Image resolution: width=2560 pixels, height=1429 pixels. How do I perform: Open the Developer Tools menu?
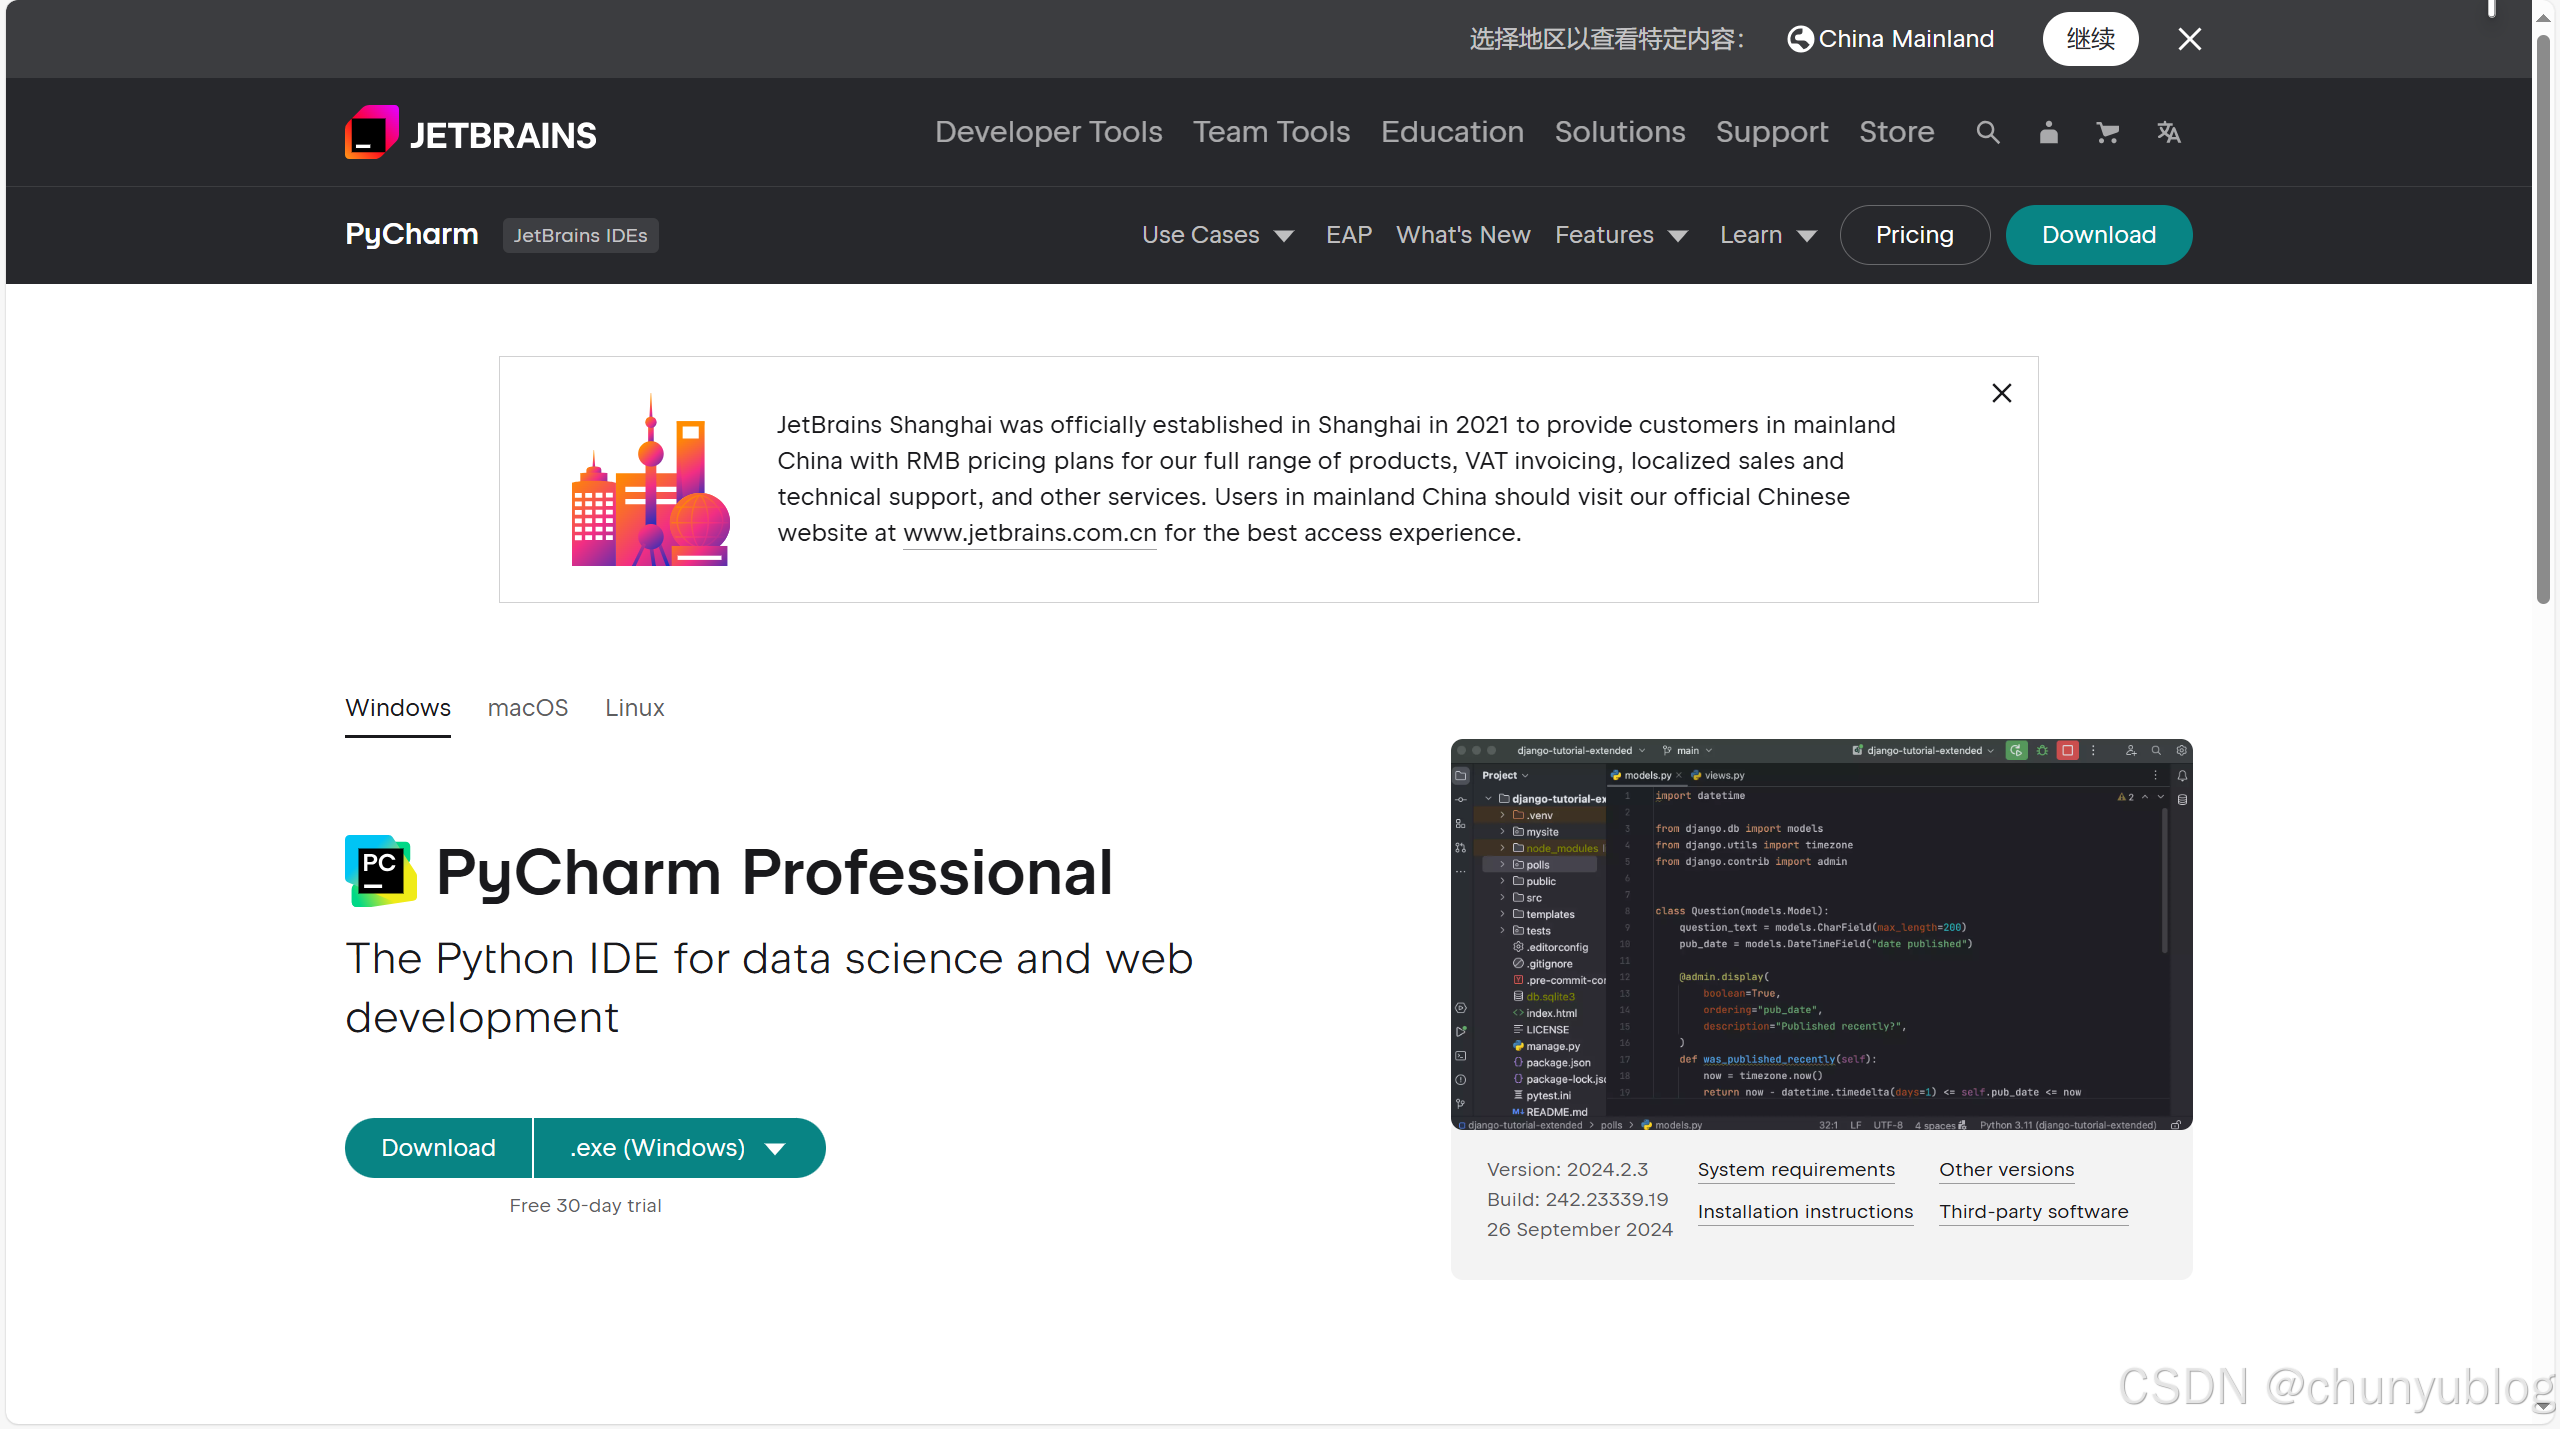[x=1048, y=132]
